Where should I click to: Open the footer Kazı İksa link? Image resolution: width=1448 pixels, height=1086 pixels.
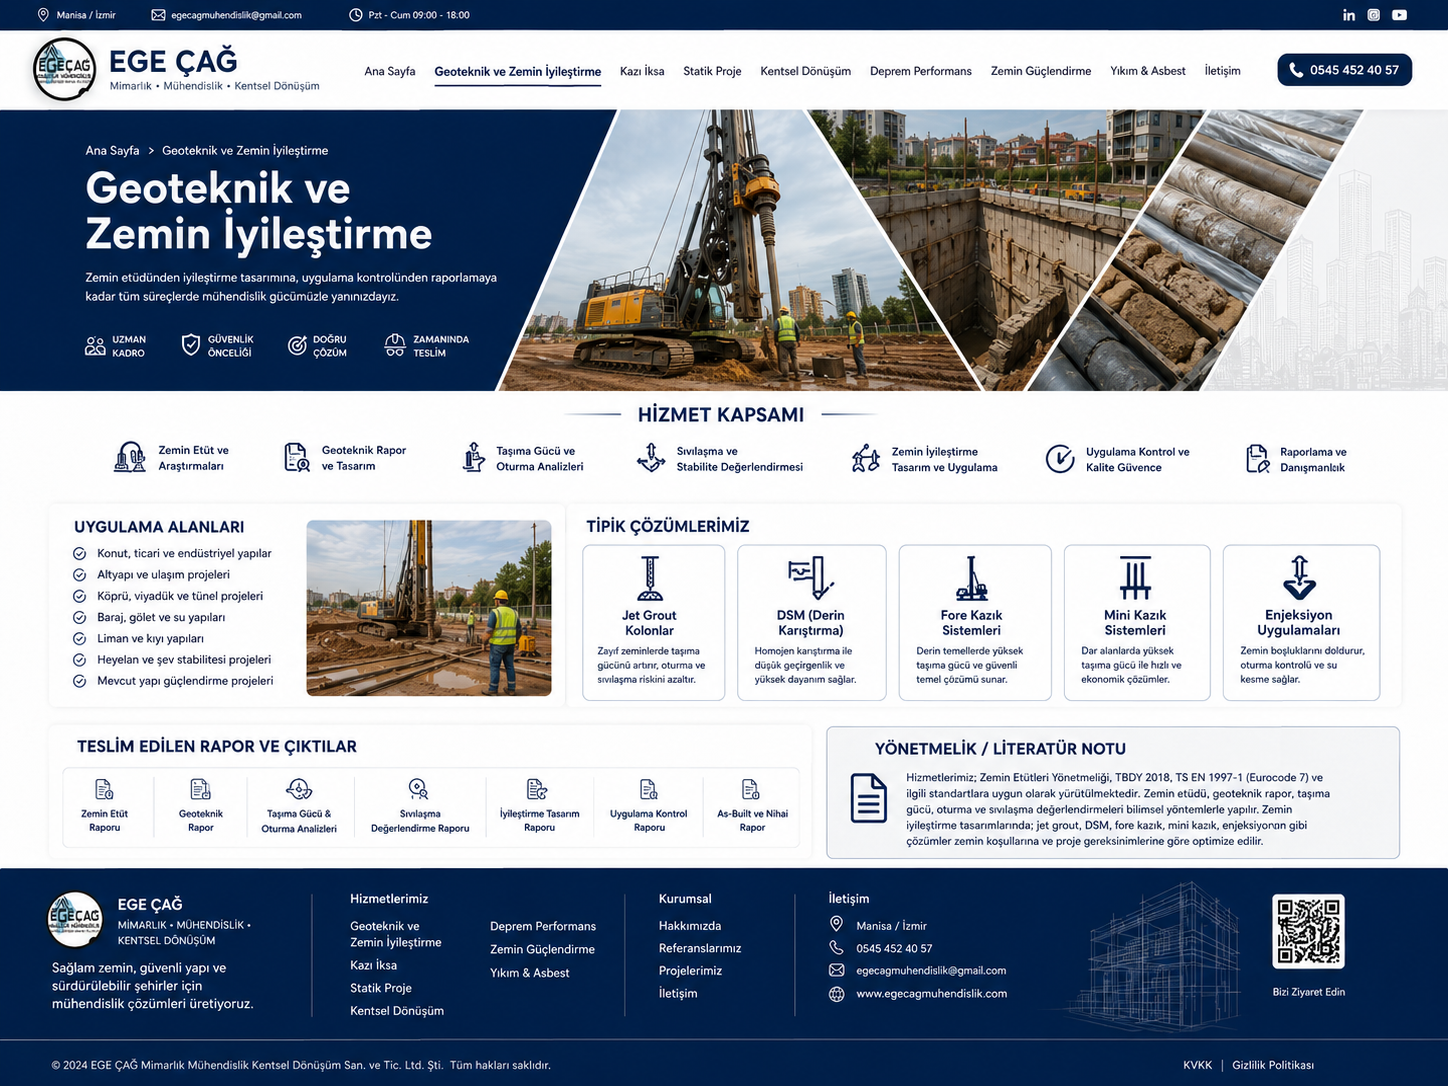[373, 966]
